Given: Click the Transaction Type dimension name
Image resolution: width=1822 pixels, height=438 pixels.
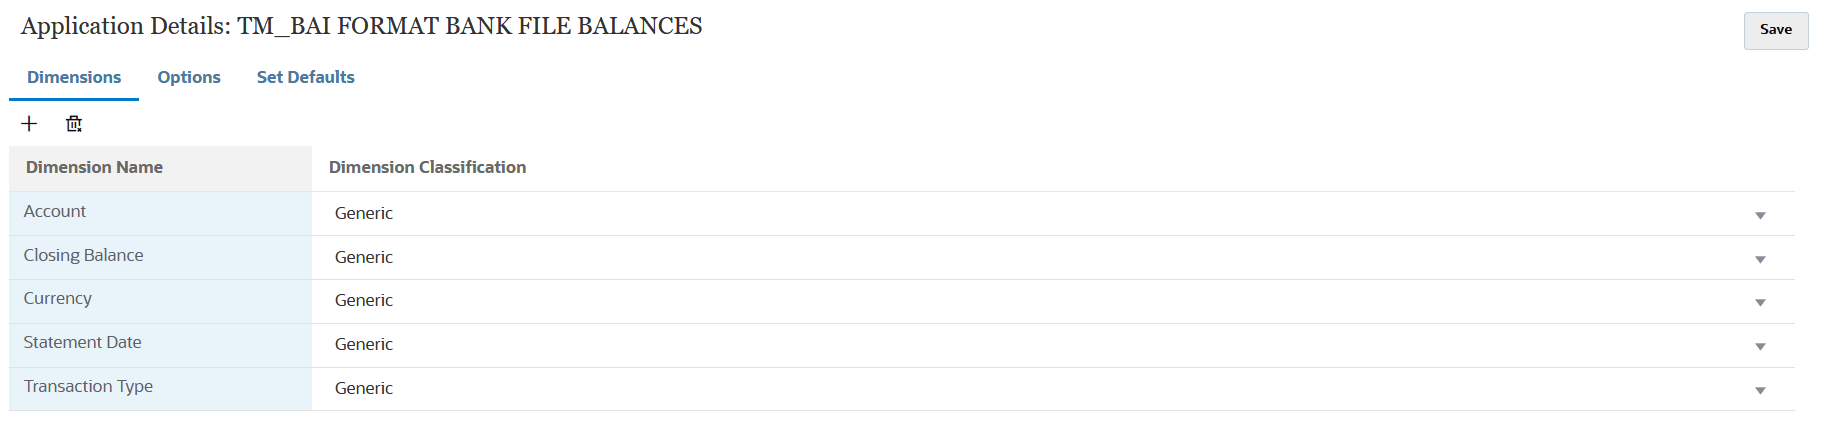Looking at the screenshot, I should click(x=89, y=387).
